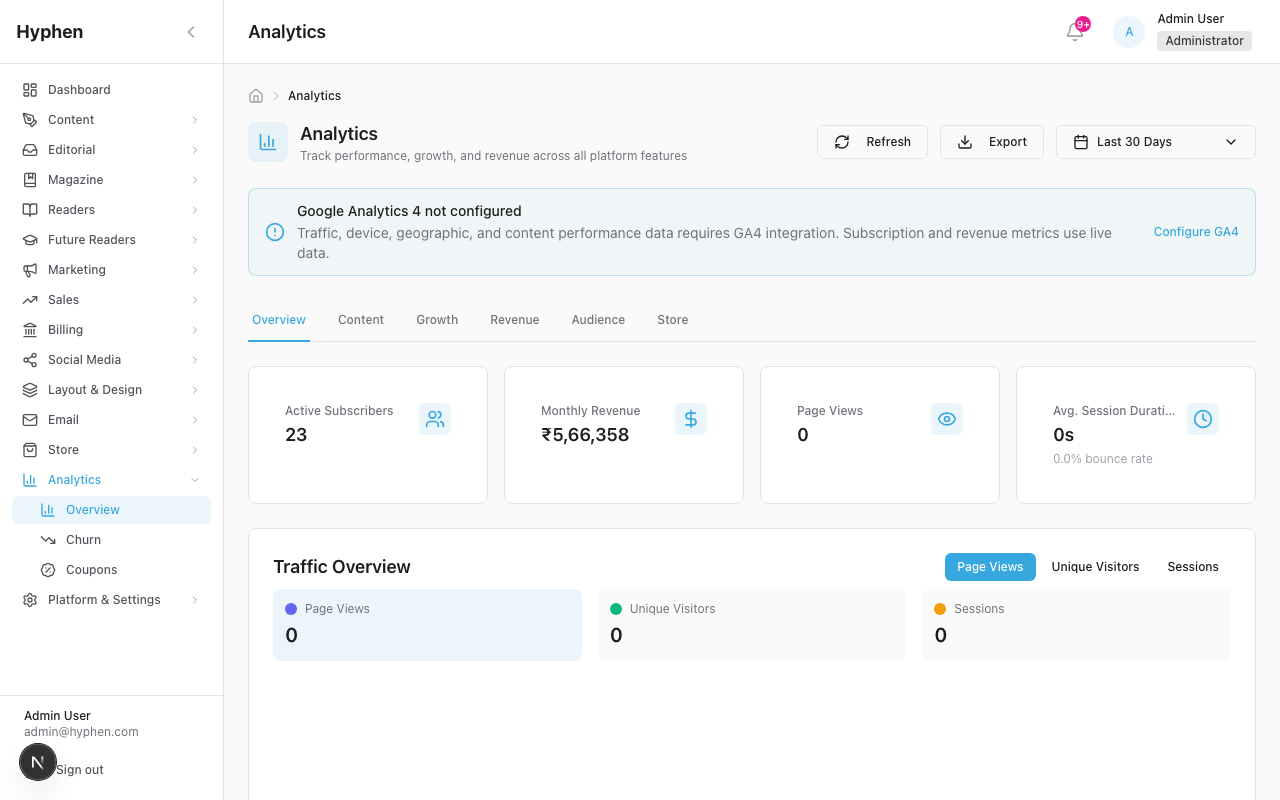Click the Page Views eye icon
Screen dimensions: 1280x800
(x=947, y=419)
